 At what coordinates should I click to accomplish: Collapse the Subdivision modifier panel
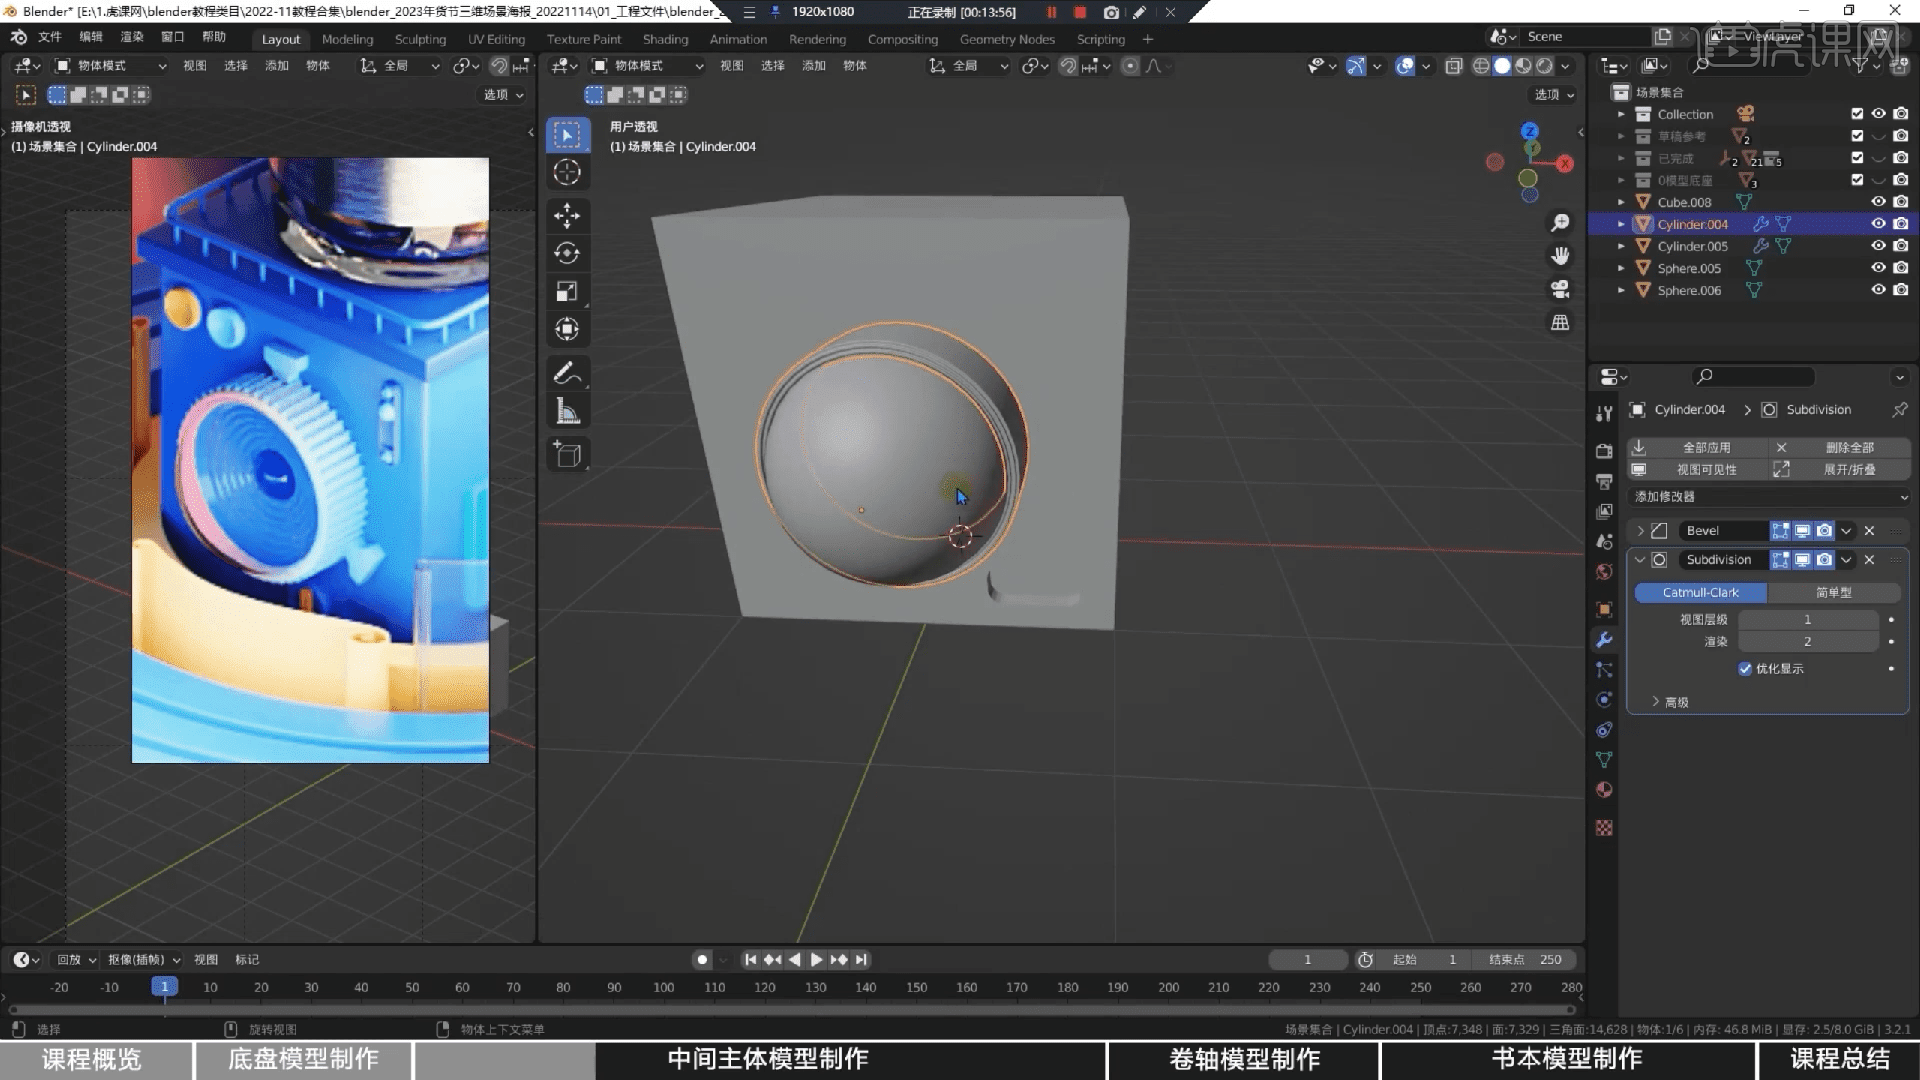click(x=1640, y=560)
